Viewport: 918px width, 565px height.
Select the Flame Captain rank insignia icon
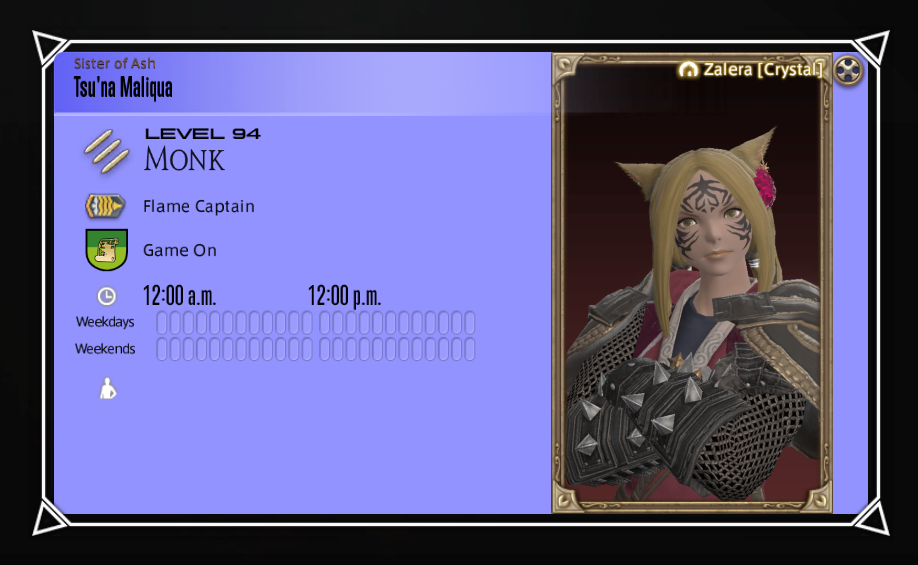pyautogui.click(x=105, y=206)
